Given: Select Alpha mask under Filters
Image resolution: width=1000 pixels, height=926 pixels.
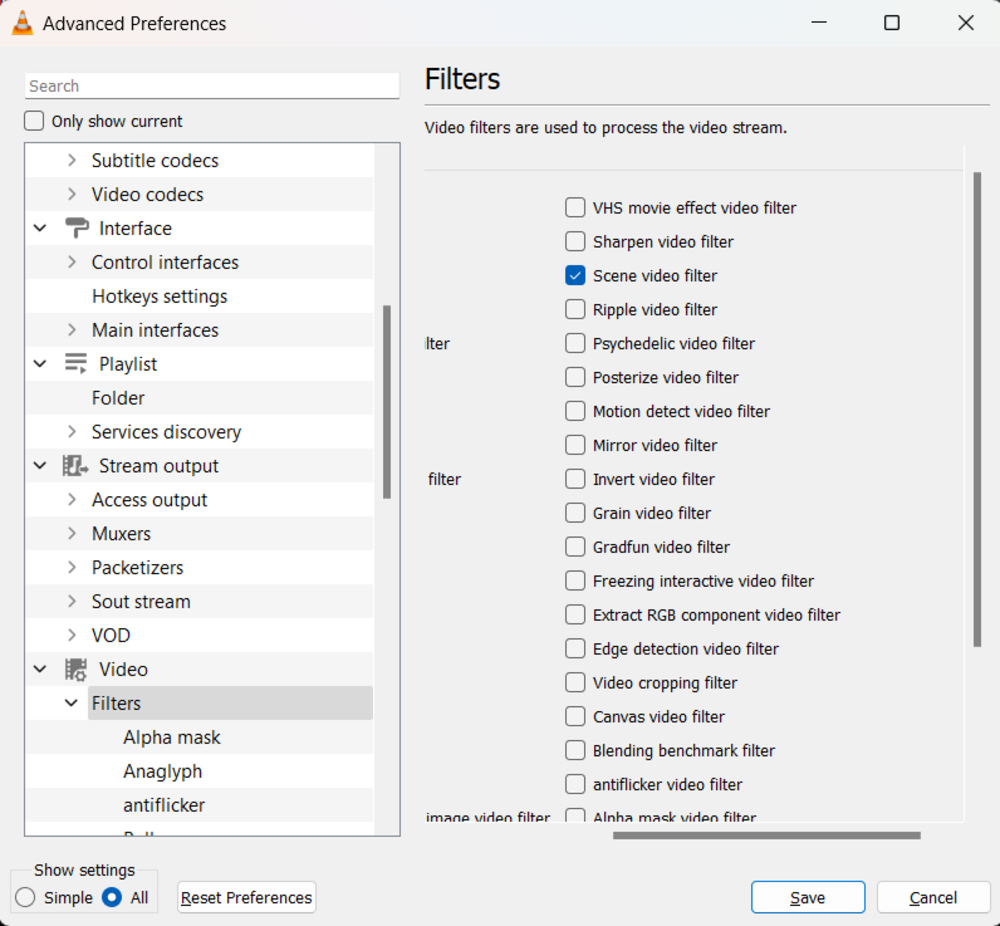Looking at the screenshot, I should coord(172,738).
